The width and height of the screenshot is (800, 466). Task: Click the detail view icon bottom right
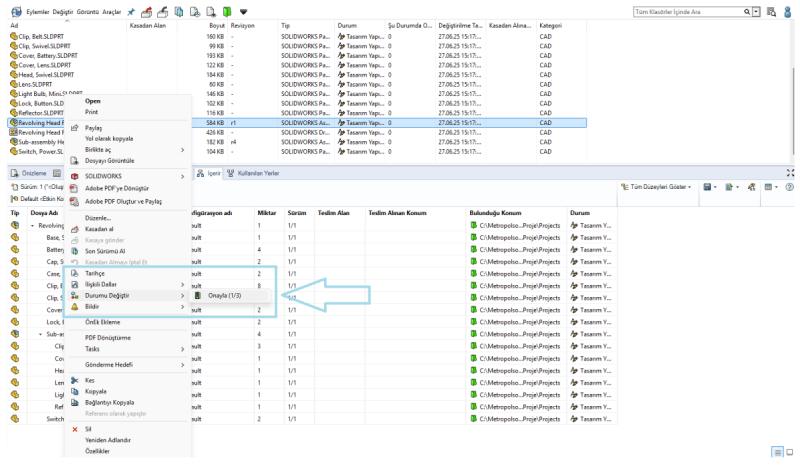[x=778, y=452]
